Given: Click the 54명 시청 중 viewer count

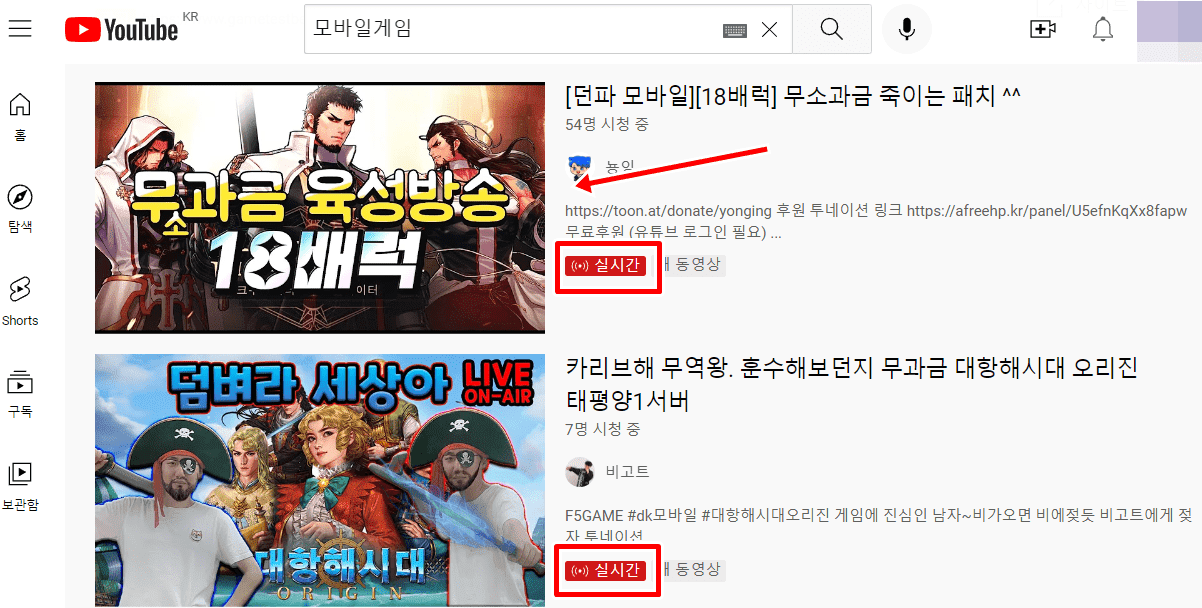Looking at the screenshot, I should click(x=607, y=124).
